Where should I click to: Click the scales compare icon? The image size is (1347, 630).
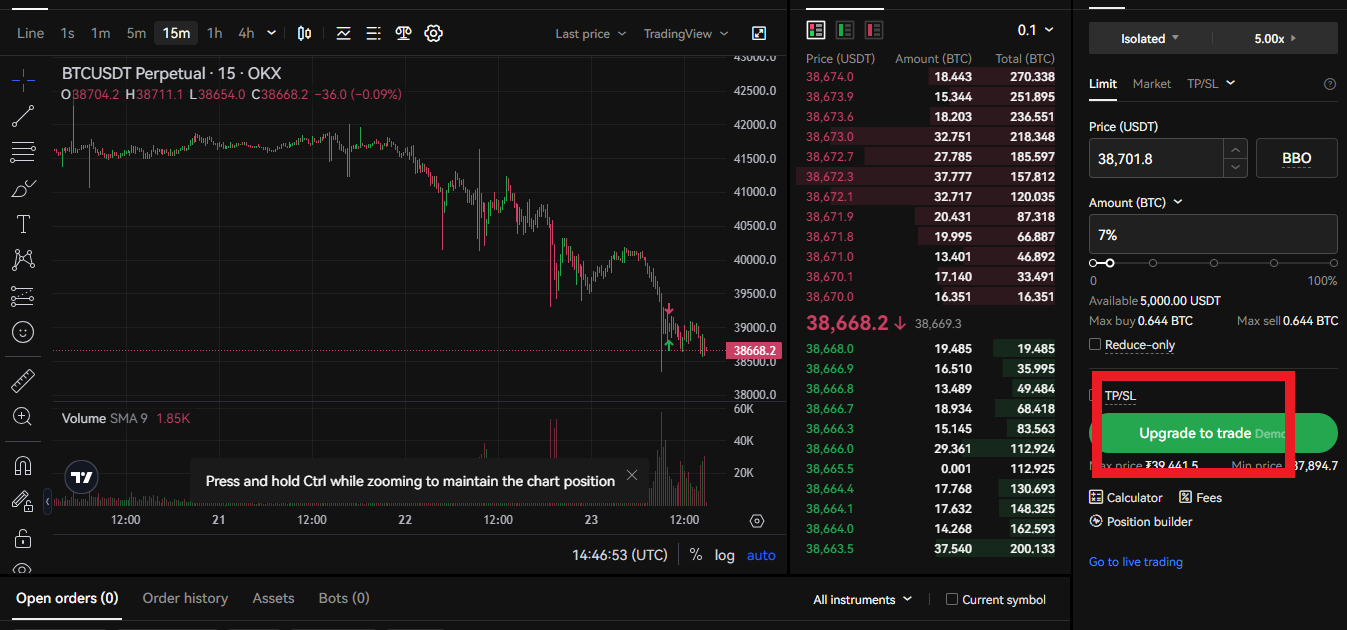pyautogui.click(x=403, y=33)
